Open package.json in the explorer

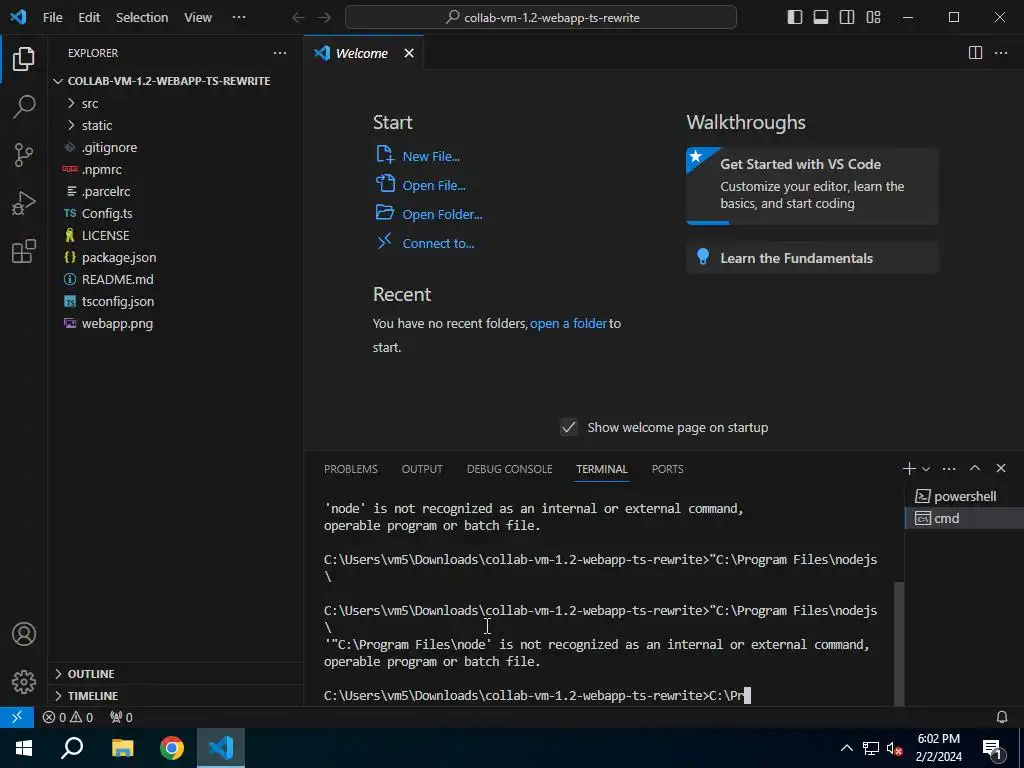coord(175,257)
